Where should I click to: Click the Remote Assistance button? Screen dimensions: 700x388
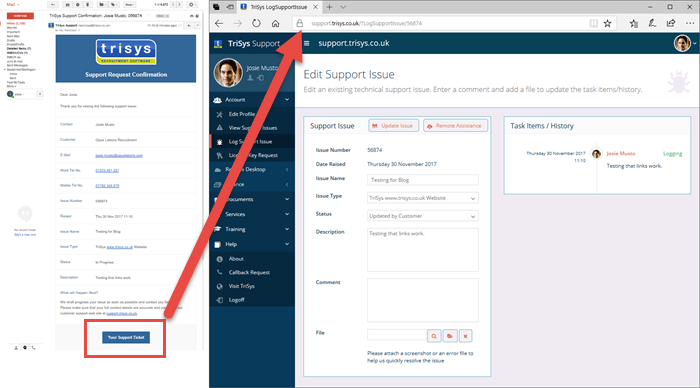point(455,126)
